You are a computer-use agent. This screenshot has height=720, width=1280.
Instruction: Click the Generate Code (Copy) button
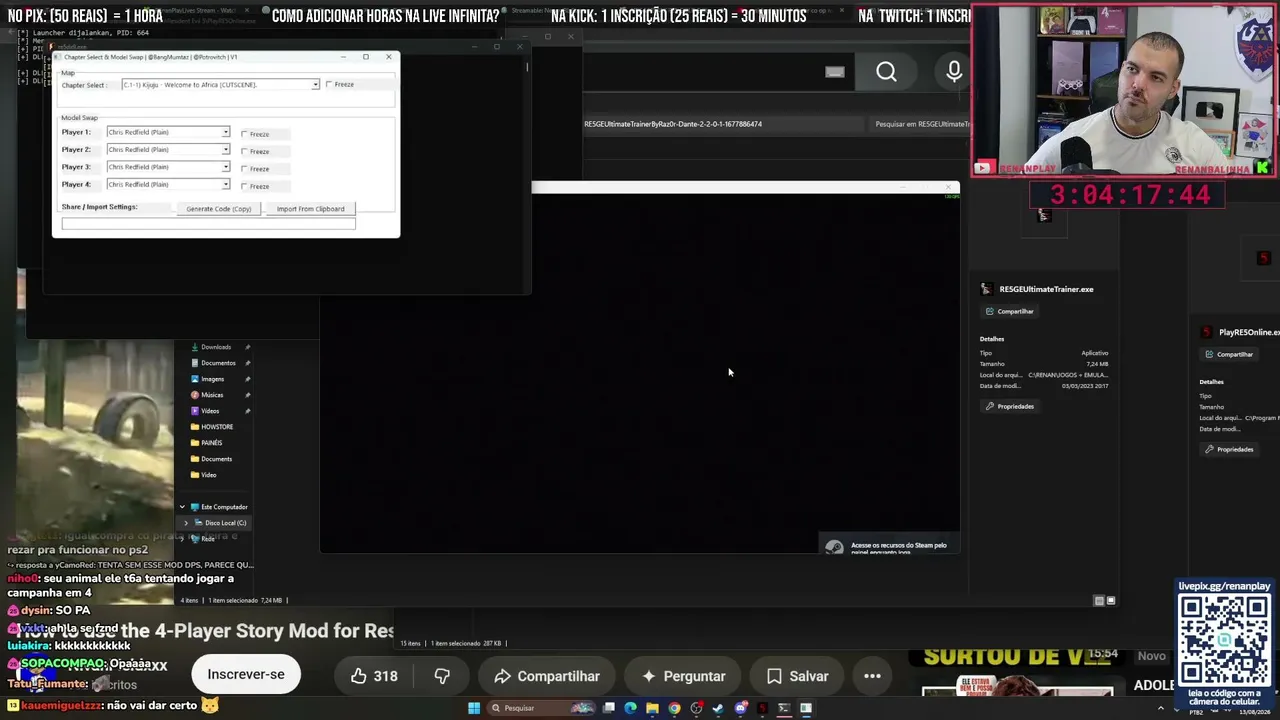point(219,209)
